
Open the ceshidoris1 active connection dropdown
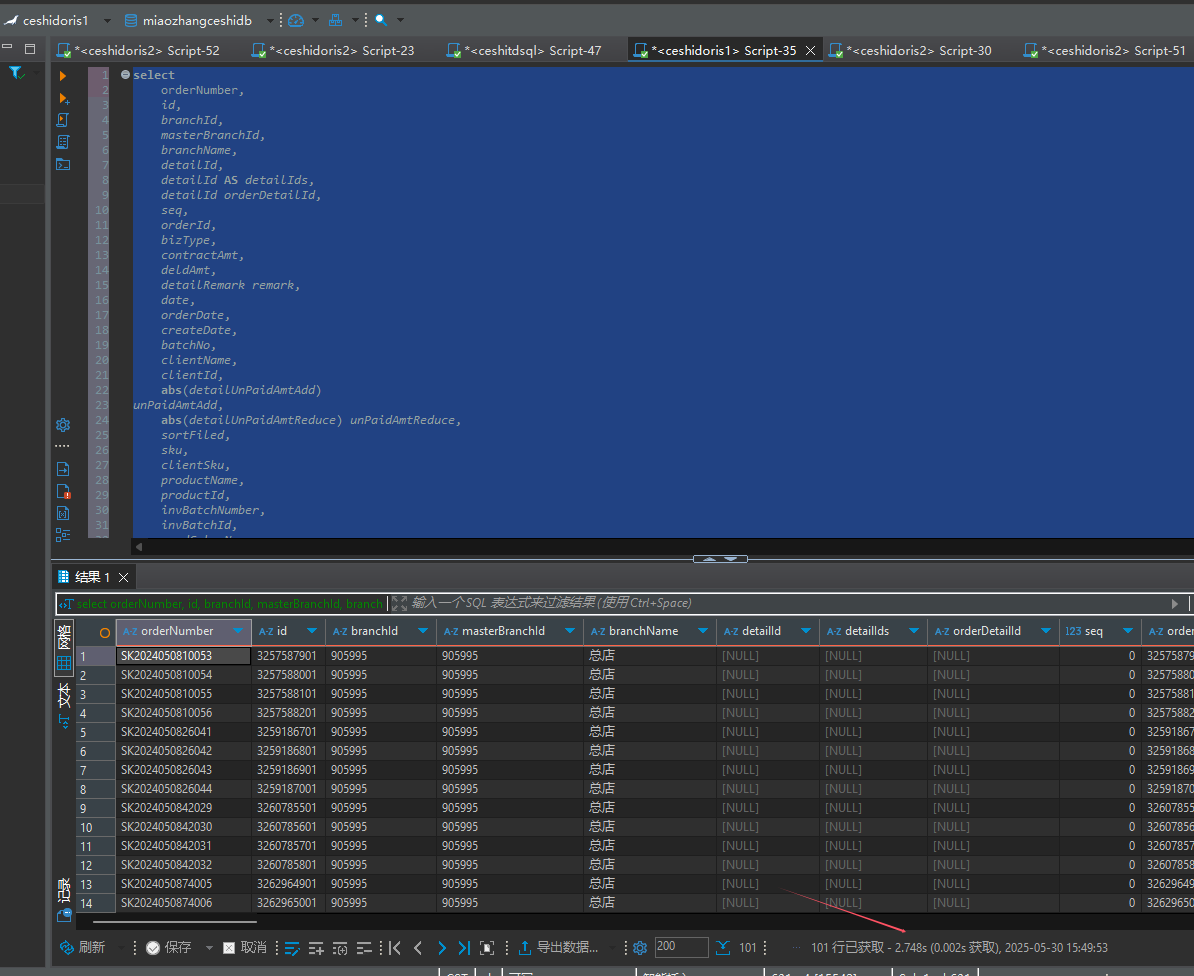point(107,21)
